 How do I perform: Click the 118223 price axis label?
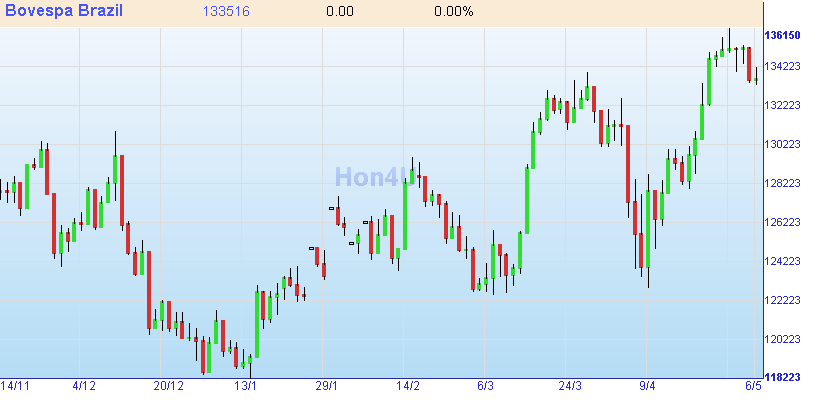click(x=782, y=377)
